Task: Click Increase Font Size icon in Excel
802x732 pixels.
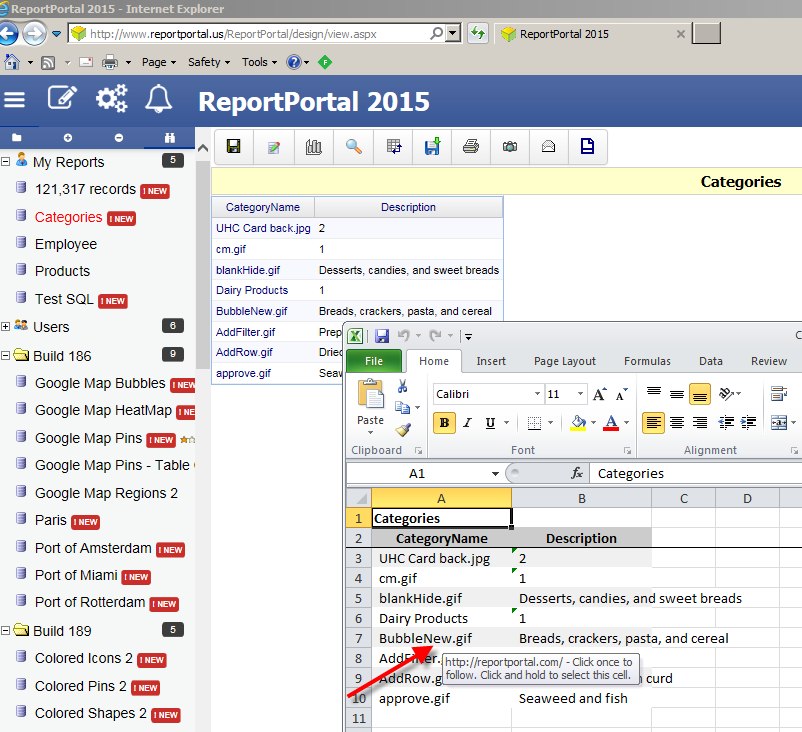Action: click(599, 394)
